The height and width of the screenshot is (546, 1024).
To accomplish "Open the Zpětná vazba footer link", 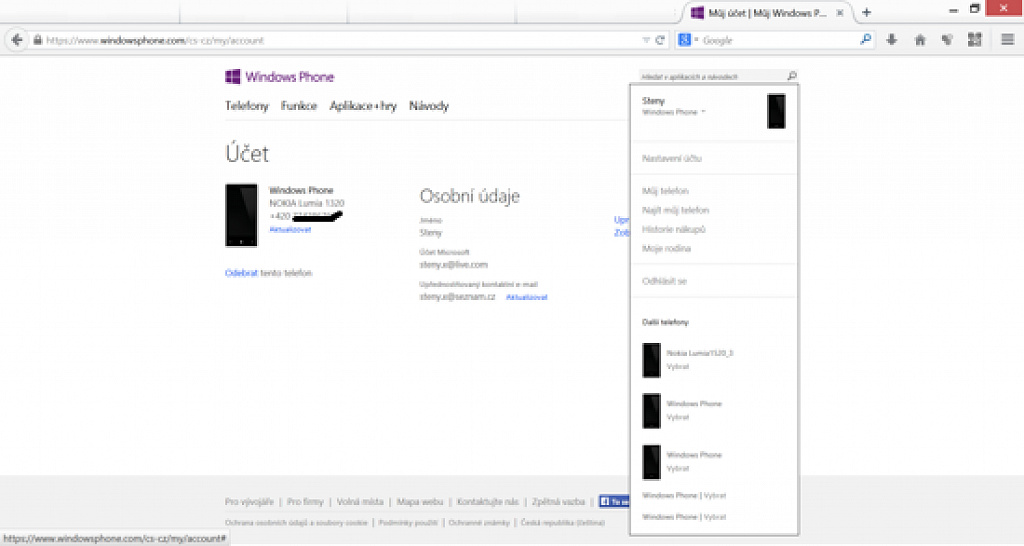I will (x=558, y=502).
